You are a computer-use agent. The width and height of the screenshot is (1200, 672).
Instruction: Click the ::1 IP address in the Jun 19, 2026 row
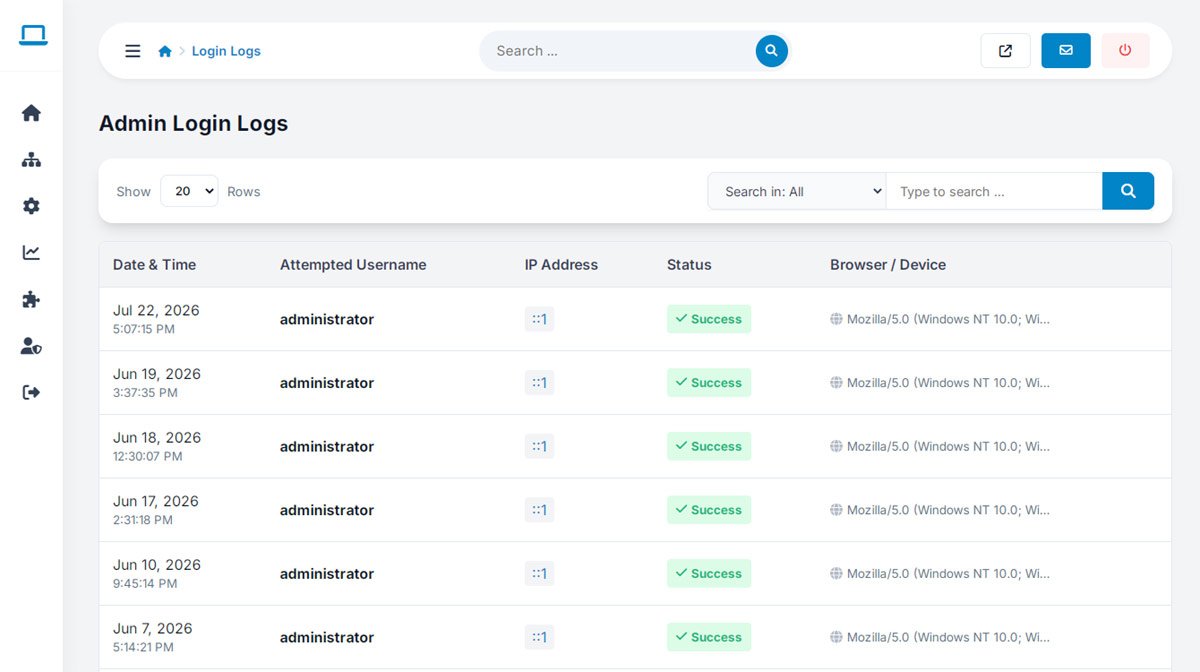coord(539,383)
